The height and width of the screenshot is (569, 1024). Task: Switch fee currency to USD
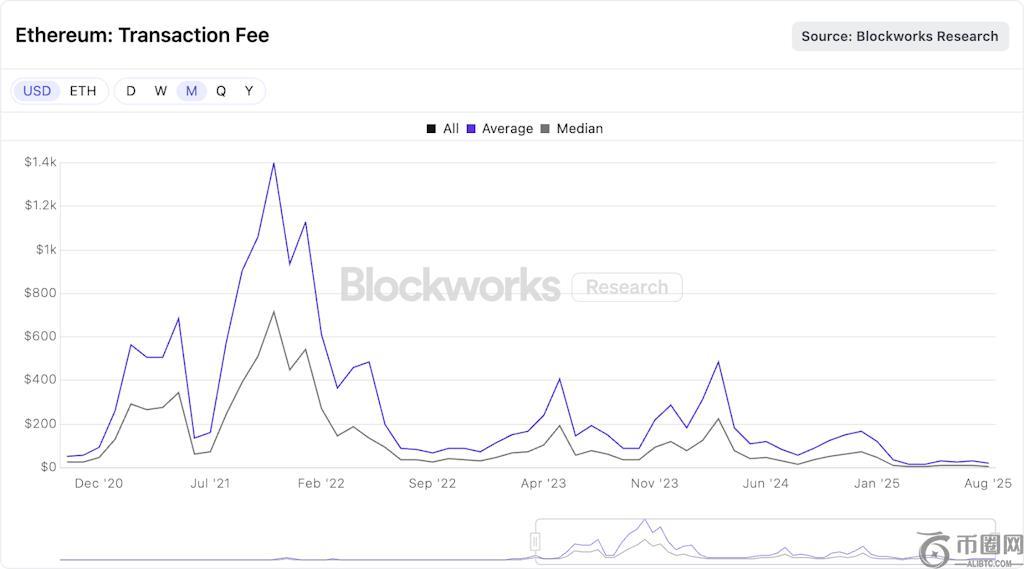37,91
